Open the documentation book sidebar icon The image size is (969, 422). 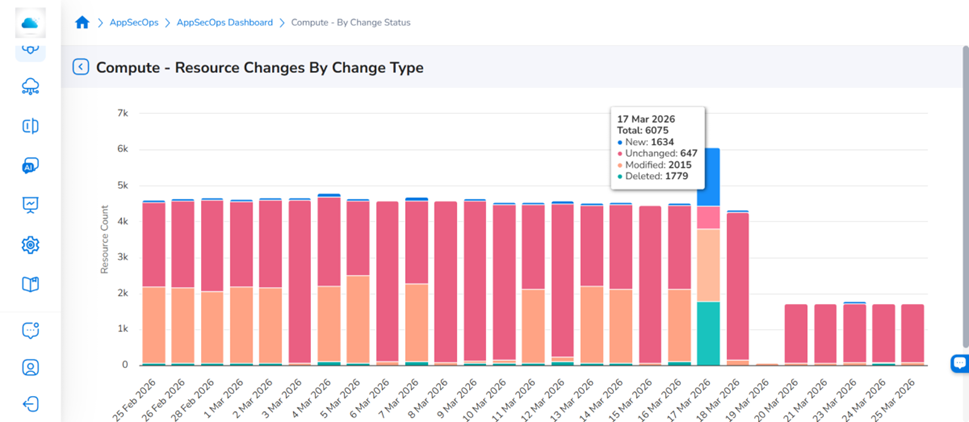pyautogui.click(x=30, y=284)
